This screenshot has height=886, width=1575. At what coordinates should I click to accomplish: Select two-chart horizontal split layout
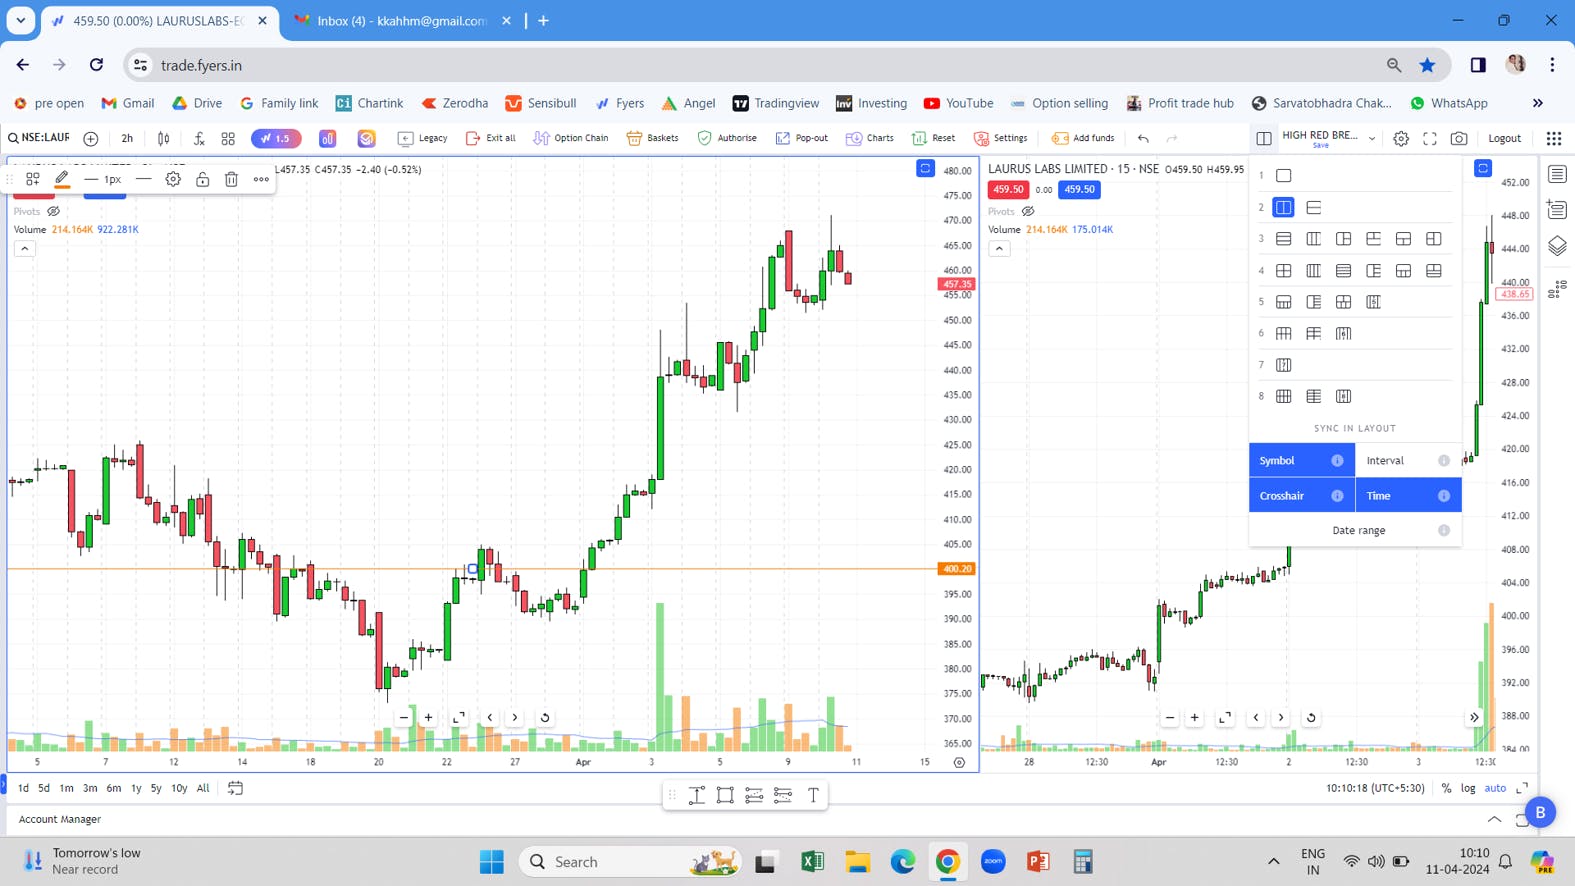click(1314, 207)
